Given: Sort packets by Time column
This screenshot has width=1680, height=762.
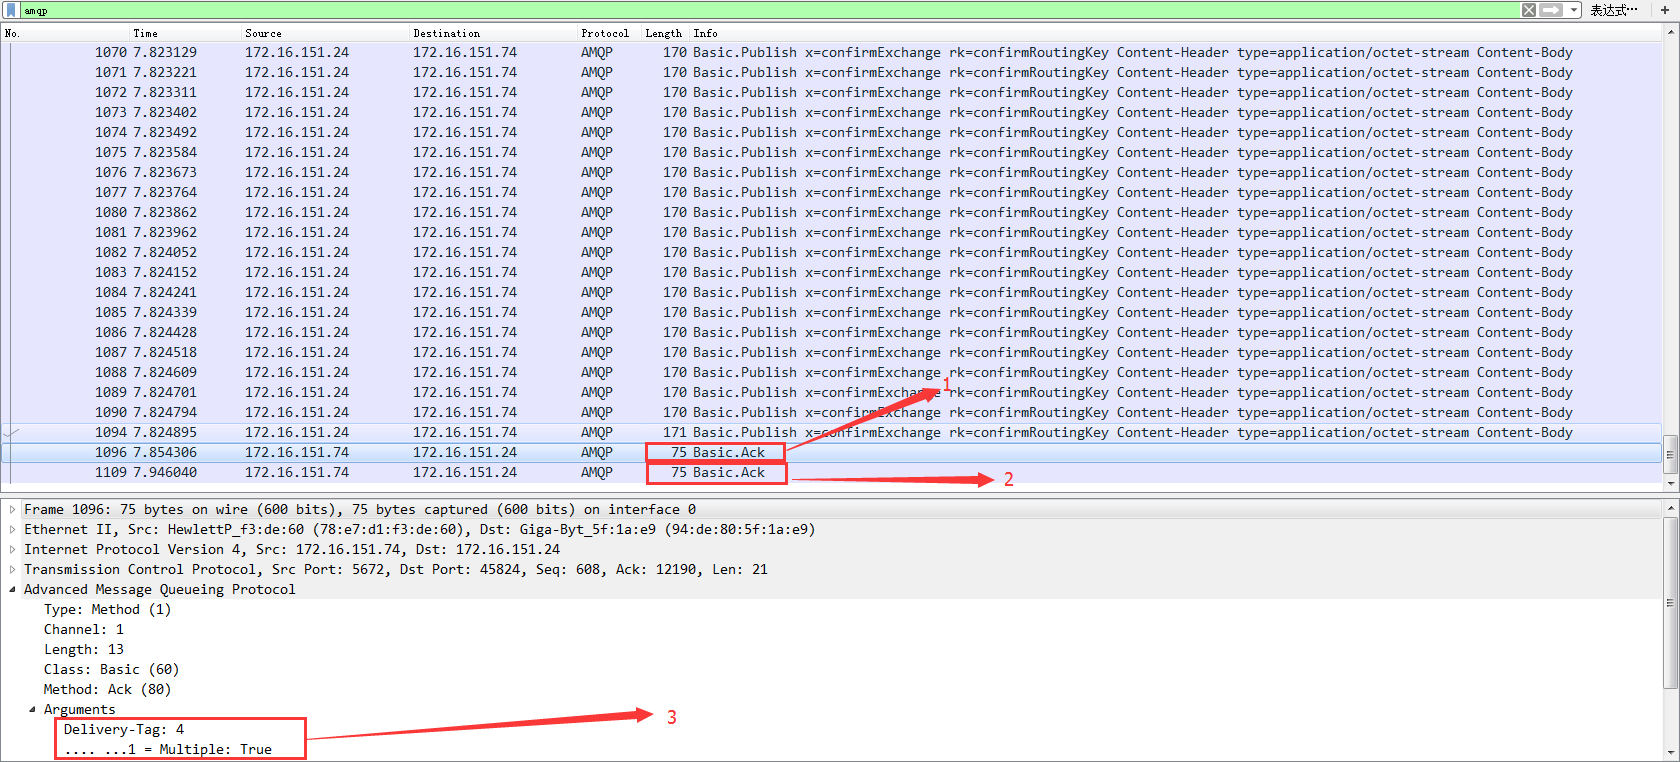Looking at the screenshot, I should coord(146,33).
